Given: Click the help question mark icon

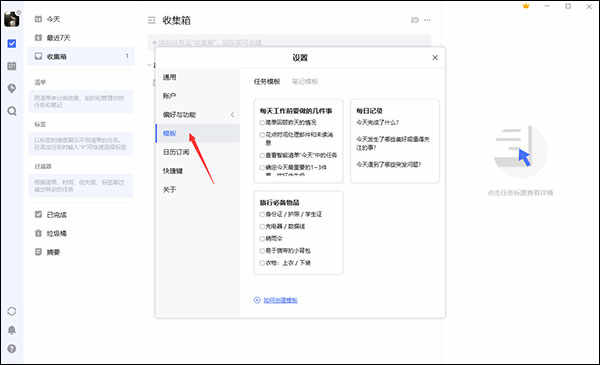Looking at the screenshot, I should click(x=12, y=349).
